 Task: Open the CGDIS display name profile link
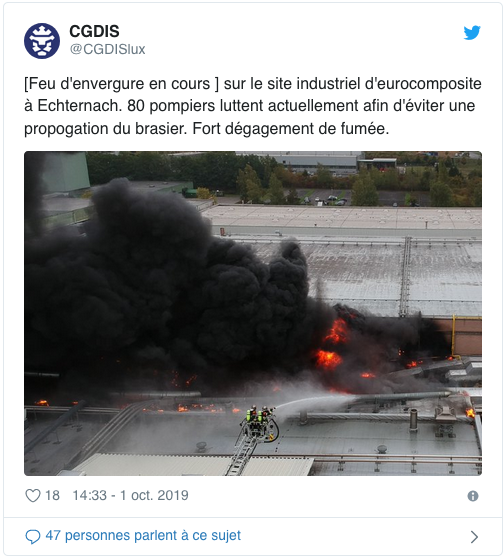click(94, 31)
